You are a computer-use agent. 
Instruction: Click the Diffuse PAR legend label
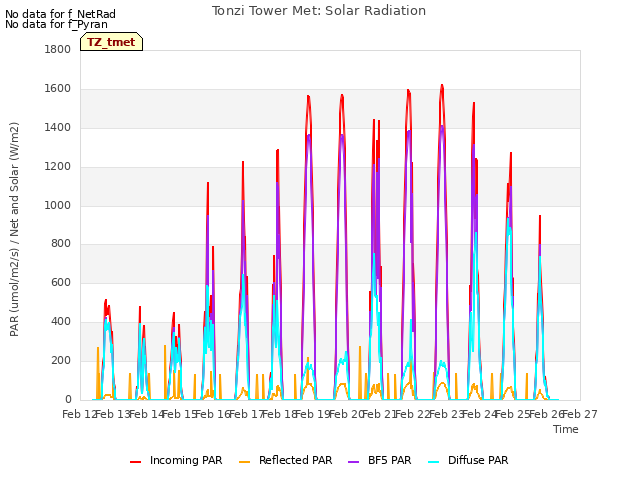point(478,460)
